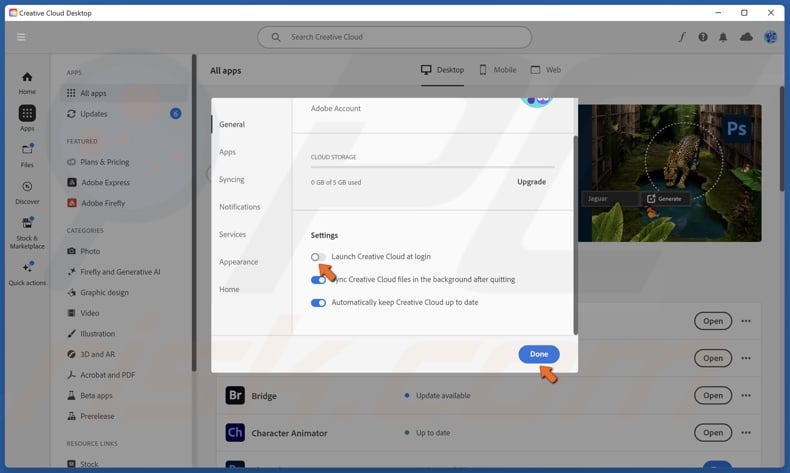The height and width of the screenshot is (473, 790).
Task: Open Files from the left sidebar
Action: point(27,155)
